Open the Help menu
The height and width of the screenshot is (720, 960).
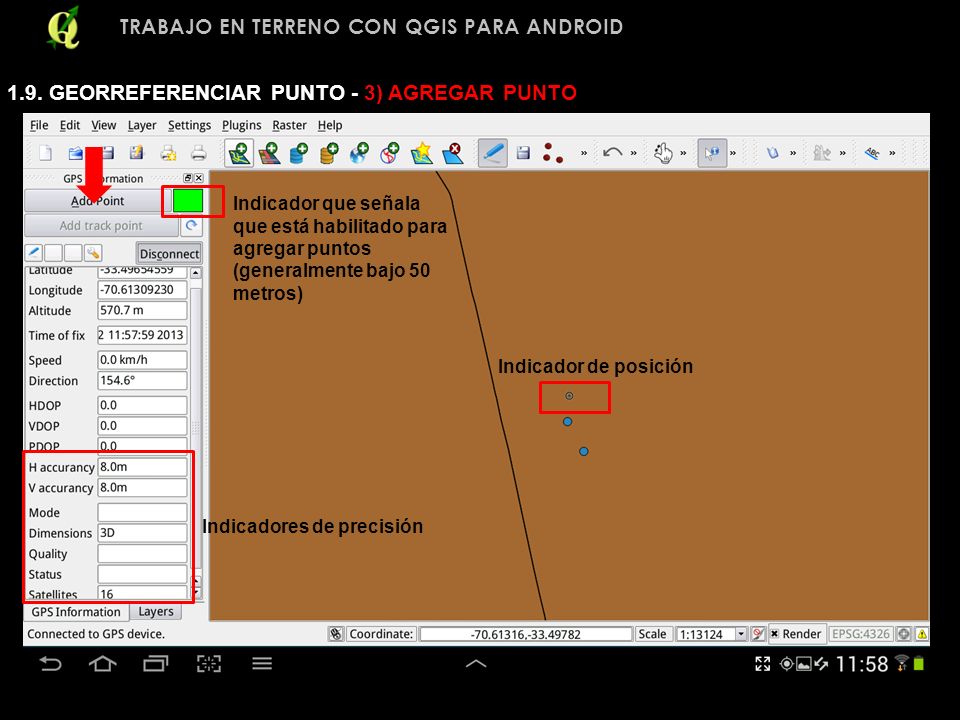click(x=330, y=126)
